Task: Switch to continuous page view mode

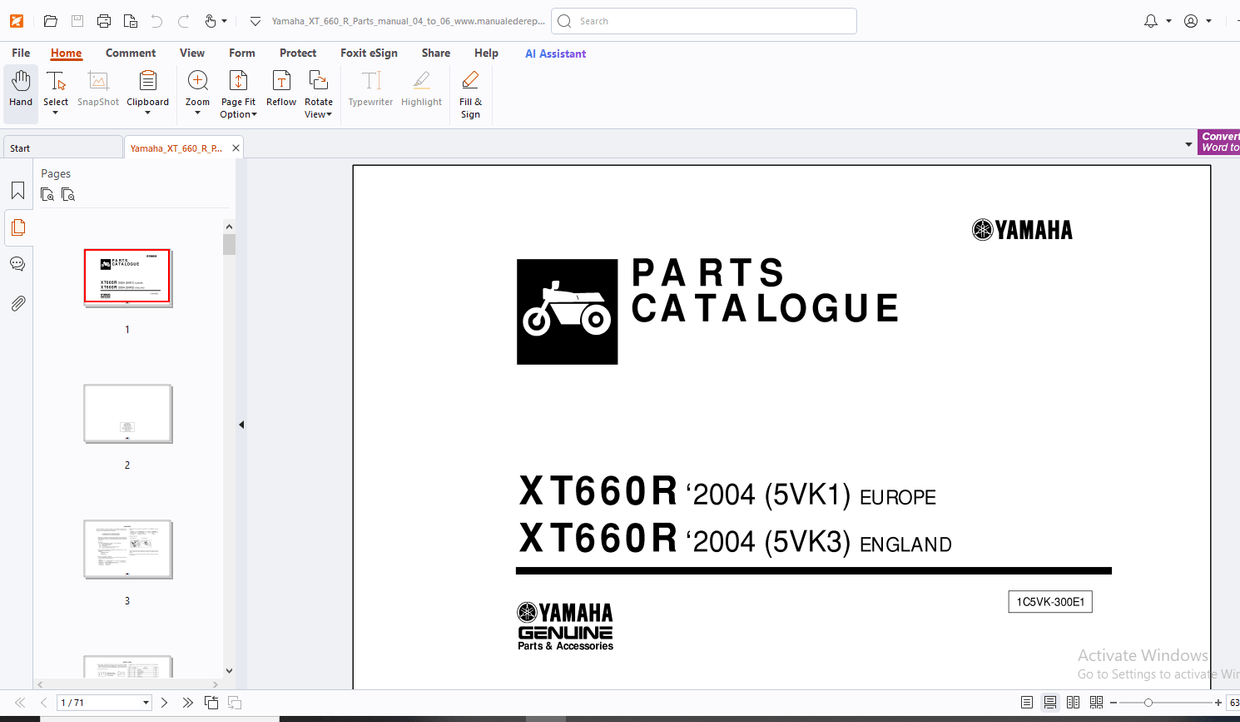Action: click(1050, 702)
